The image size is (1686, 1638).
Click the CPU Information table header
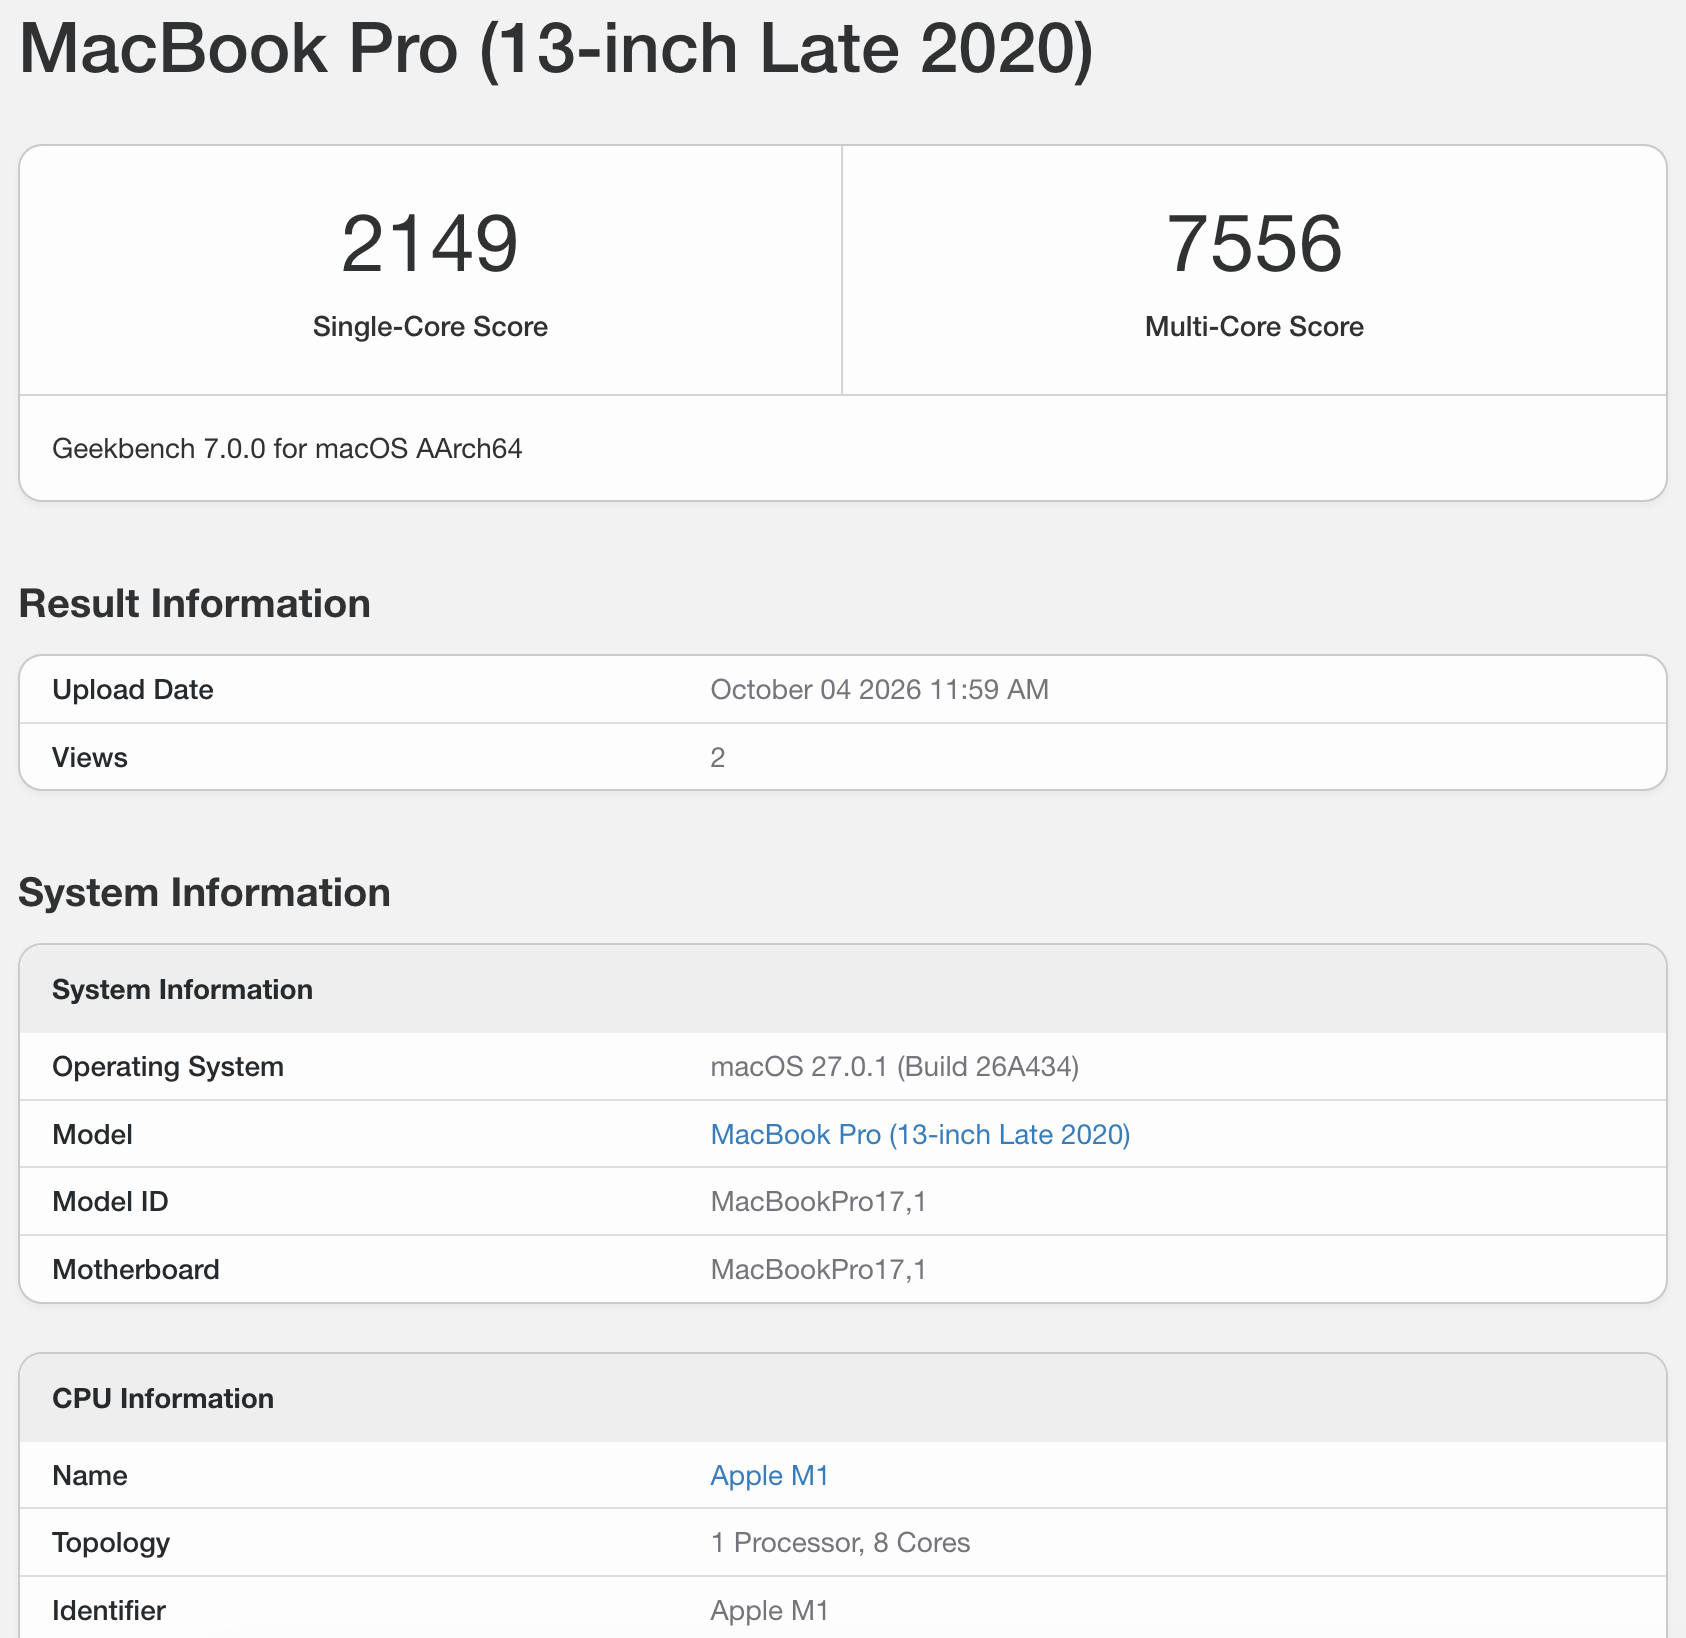click(x=163, y=1398)
